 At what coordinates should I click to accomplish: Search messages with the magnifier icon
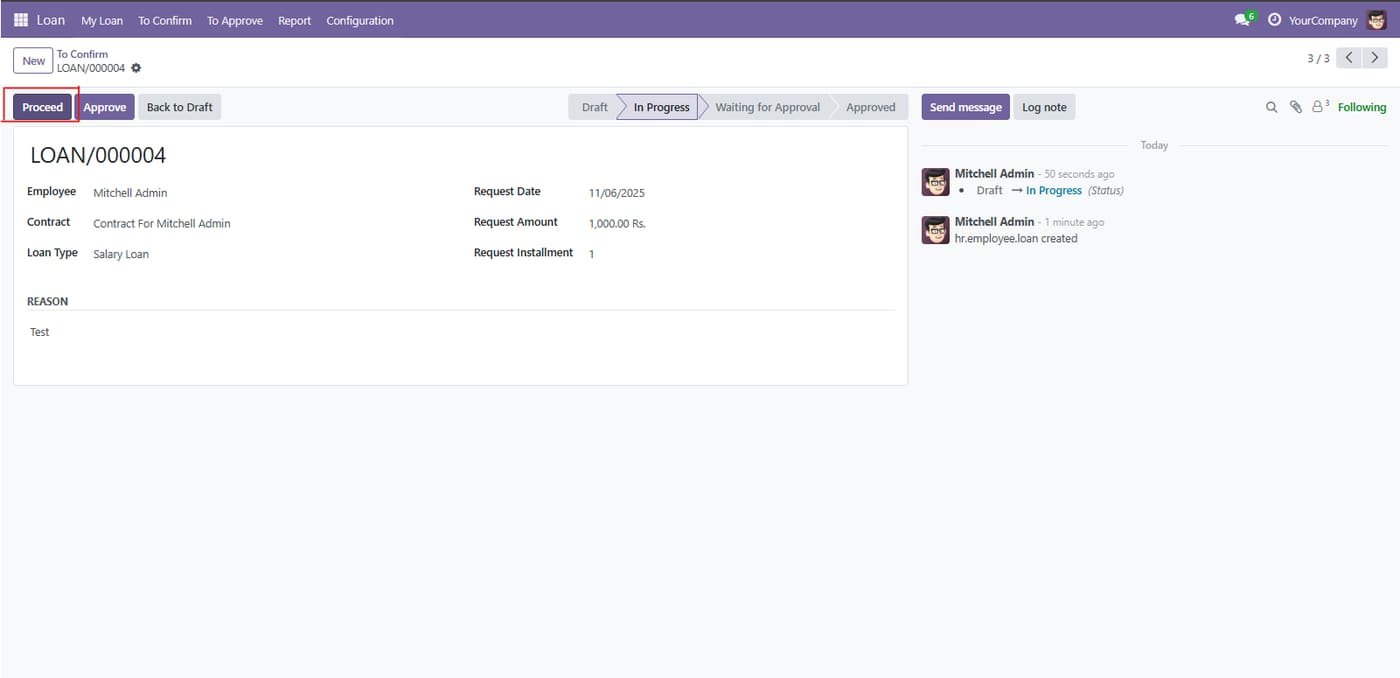tap(1272, 107)
